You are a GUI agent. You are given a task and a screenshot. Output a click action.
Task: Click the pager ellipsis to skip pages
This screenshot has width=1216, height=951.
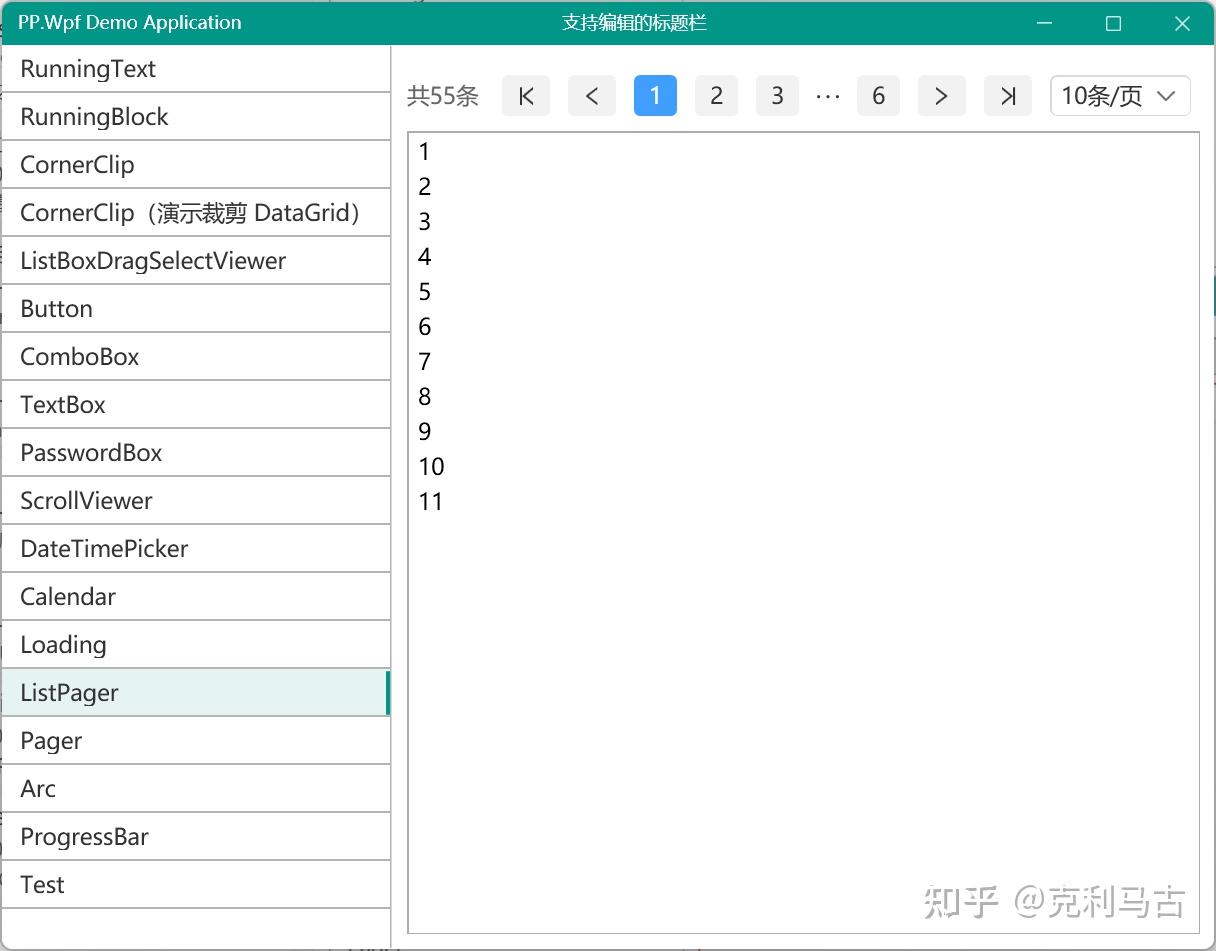pyautogui.click(x=828, y=96)
